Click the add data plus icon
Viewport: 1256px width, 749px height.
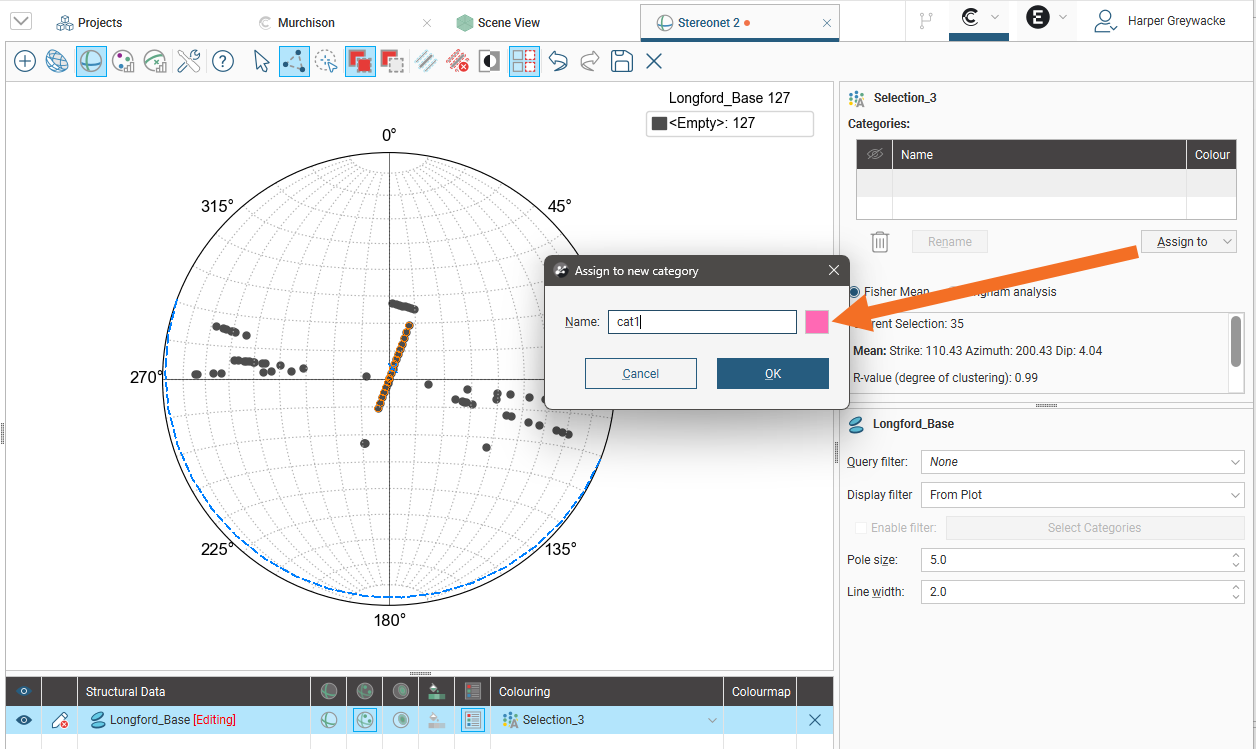pos(25,62)
